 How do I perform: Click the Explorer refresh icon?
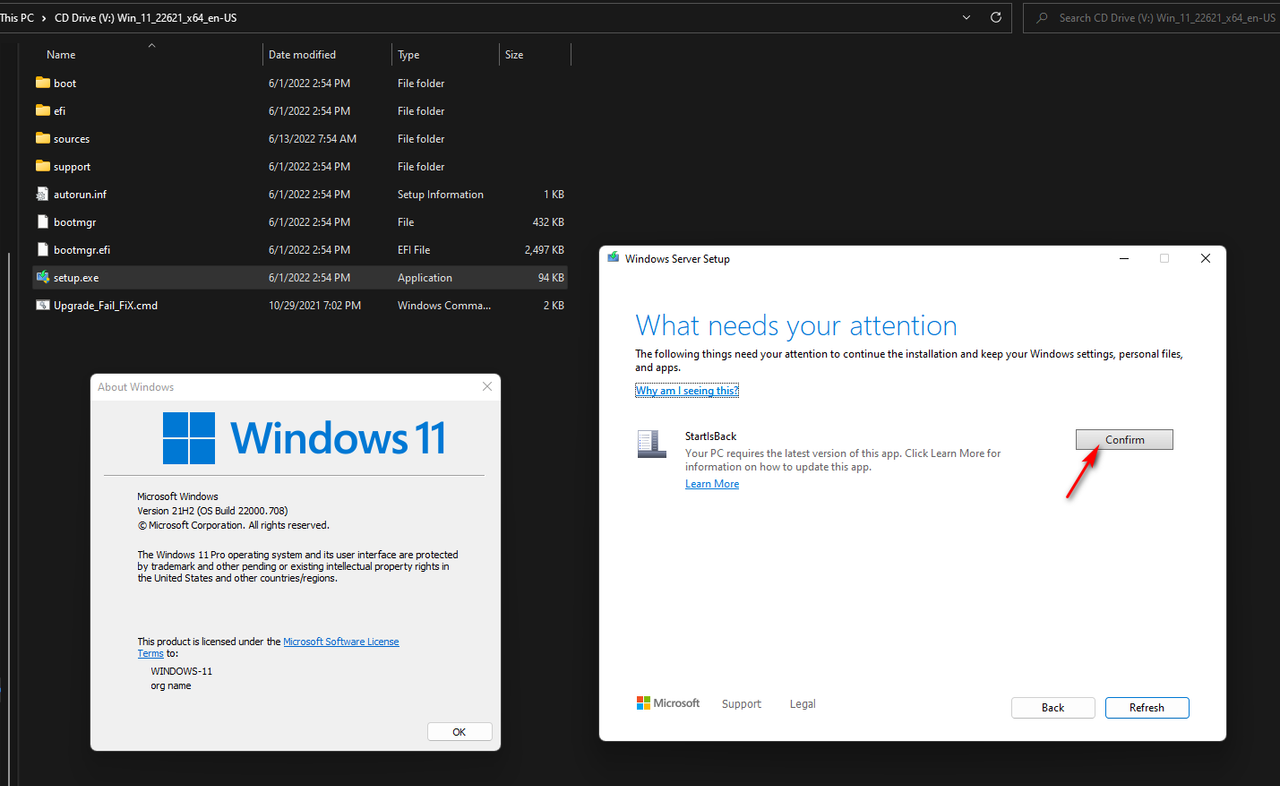click(x=995, y=18)
